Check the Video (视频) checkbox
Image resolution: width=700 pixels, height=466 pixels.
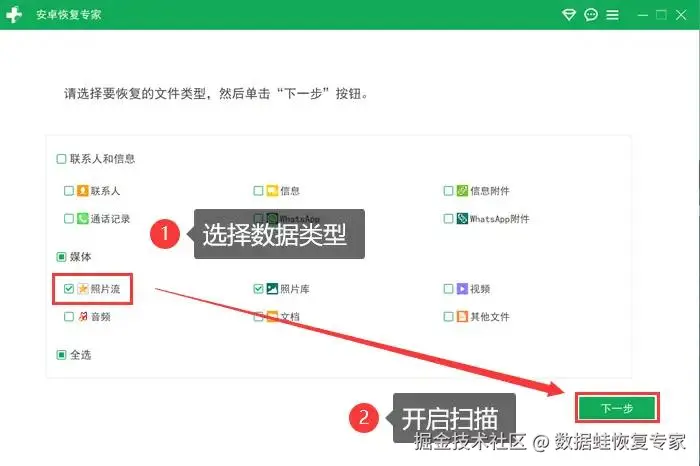coord(448,289)
